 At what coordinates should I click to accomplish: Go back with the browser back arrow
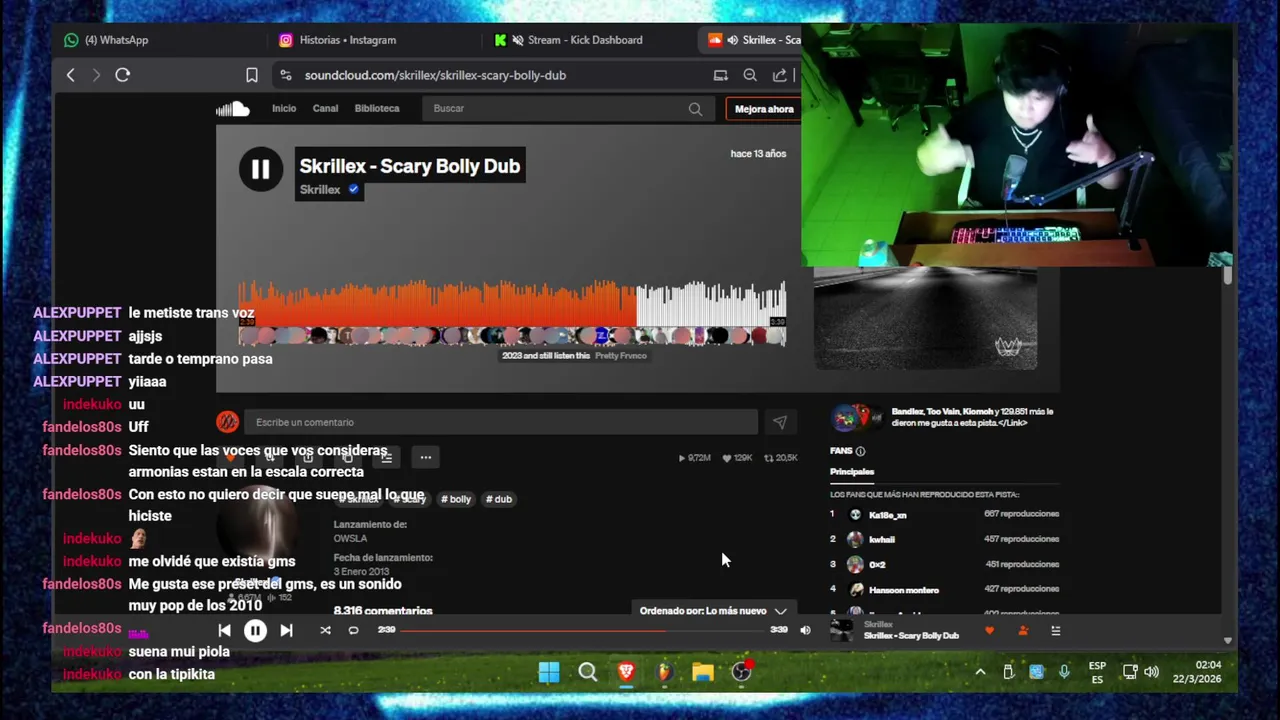[70, 75]
